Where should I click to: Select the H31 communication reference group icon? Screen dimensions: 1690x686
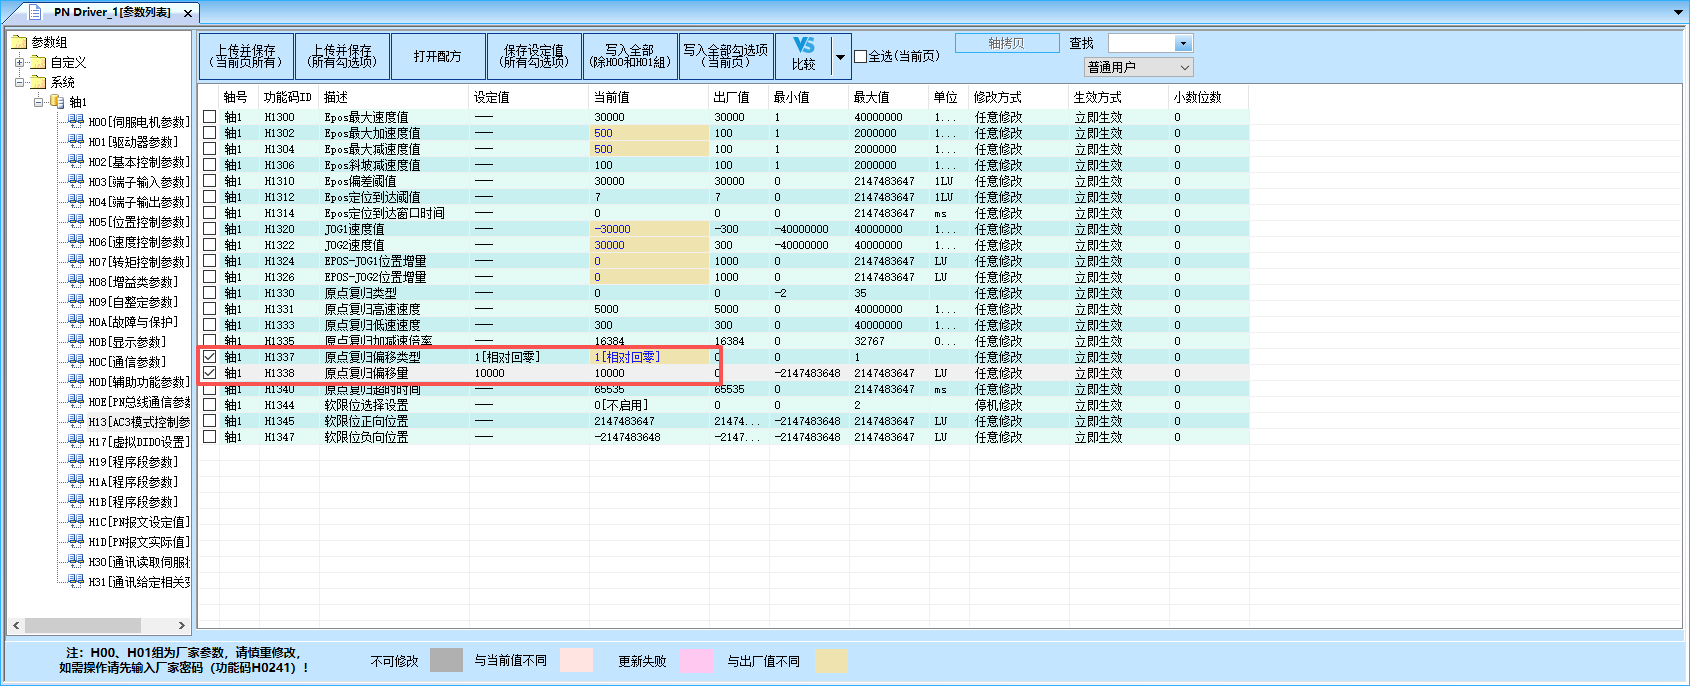(x=76, y=581)
